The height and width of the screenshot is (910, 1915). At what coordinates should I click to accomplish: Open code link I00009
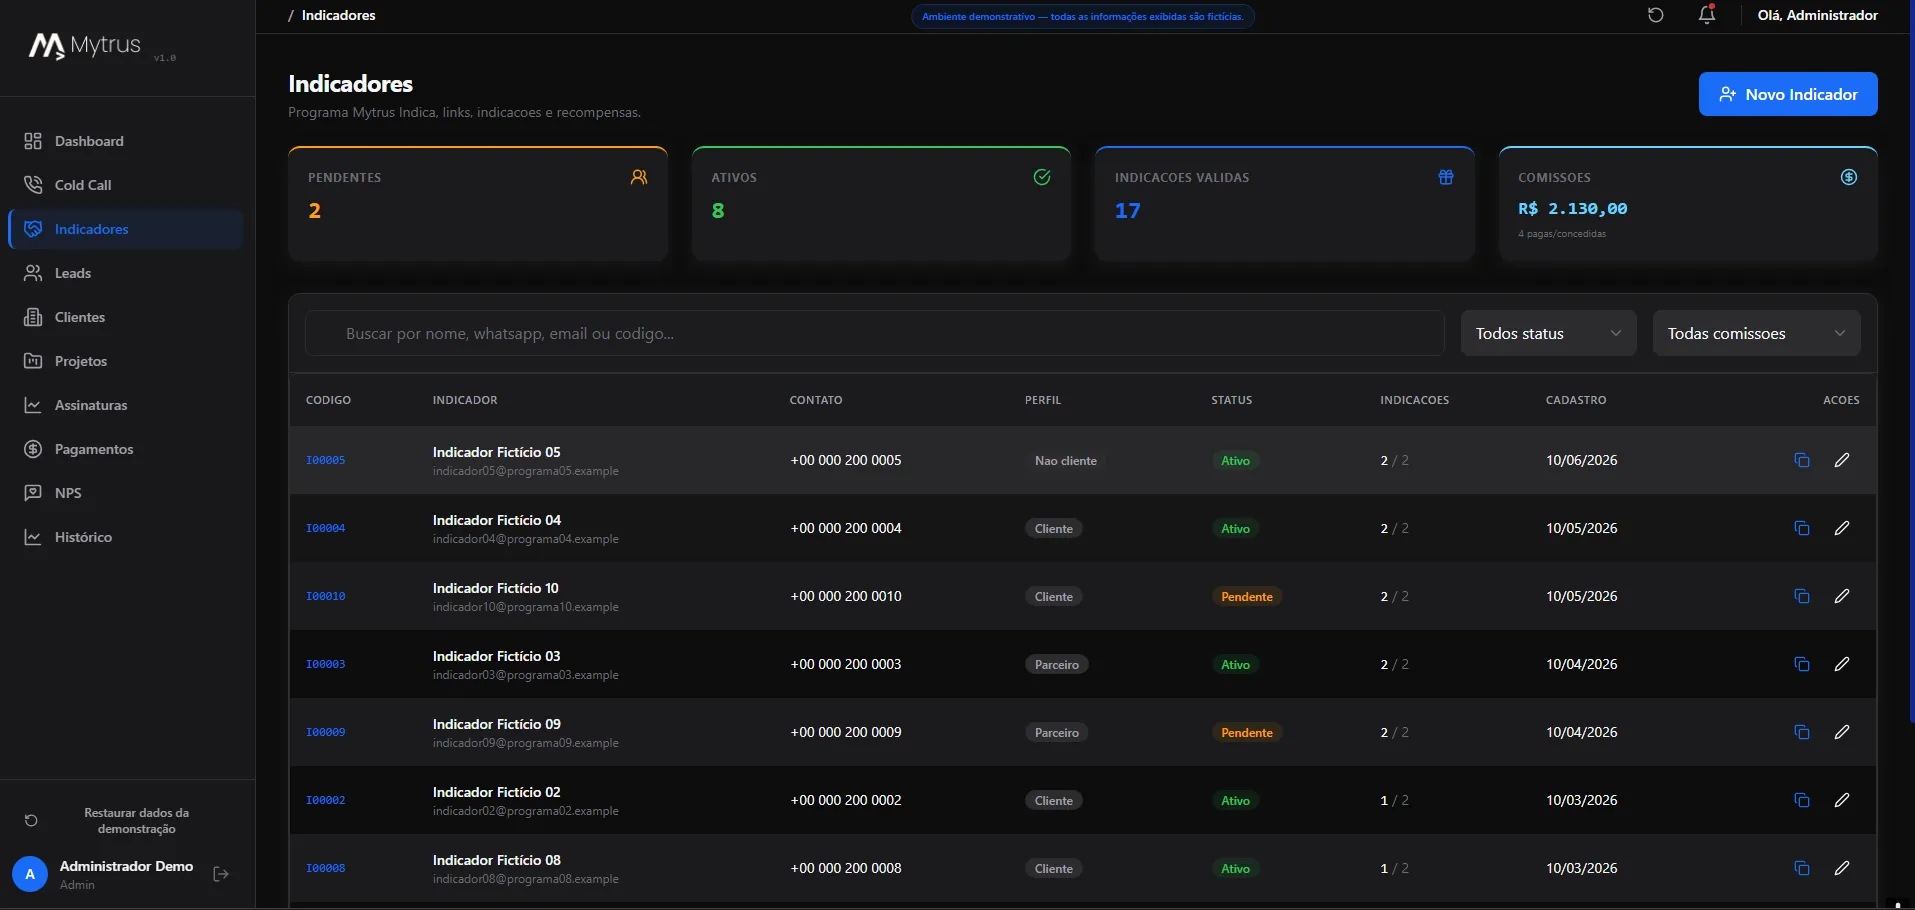coord(325,732)
